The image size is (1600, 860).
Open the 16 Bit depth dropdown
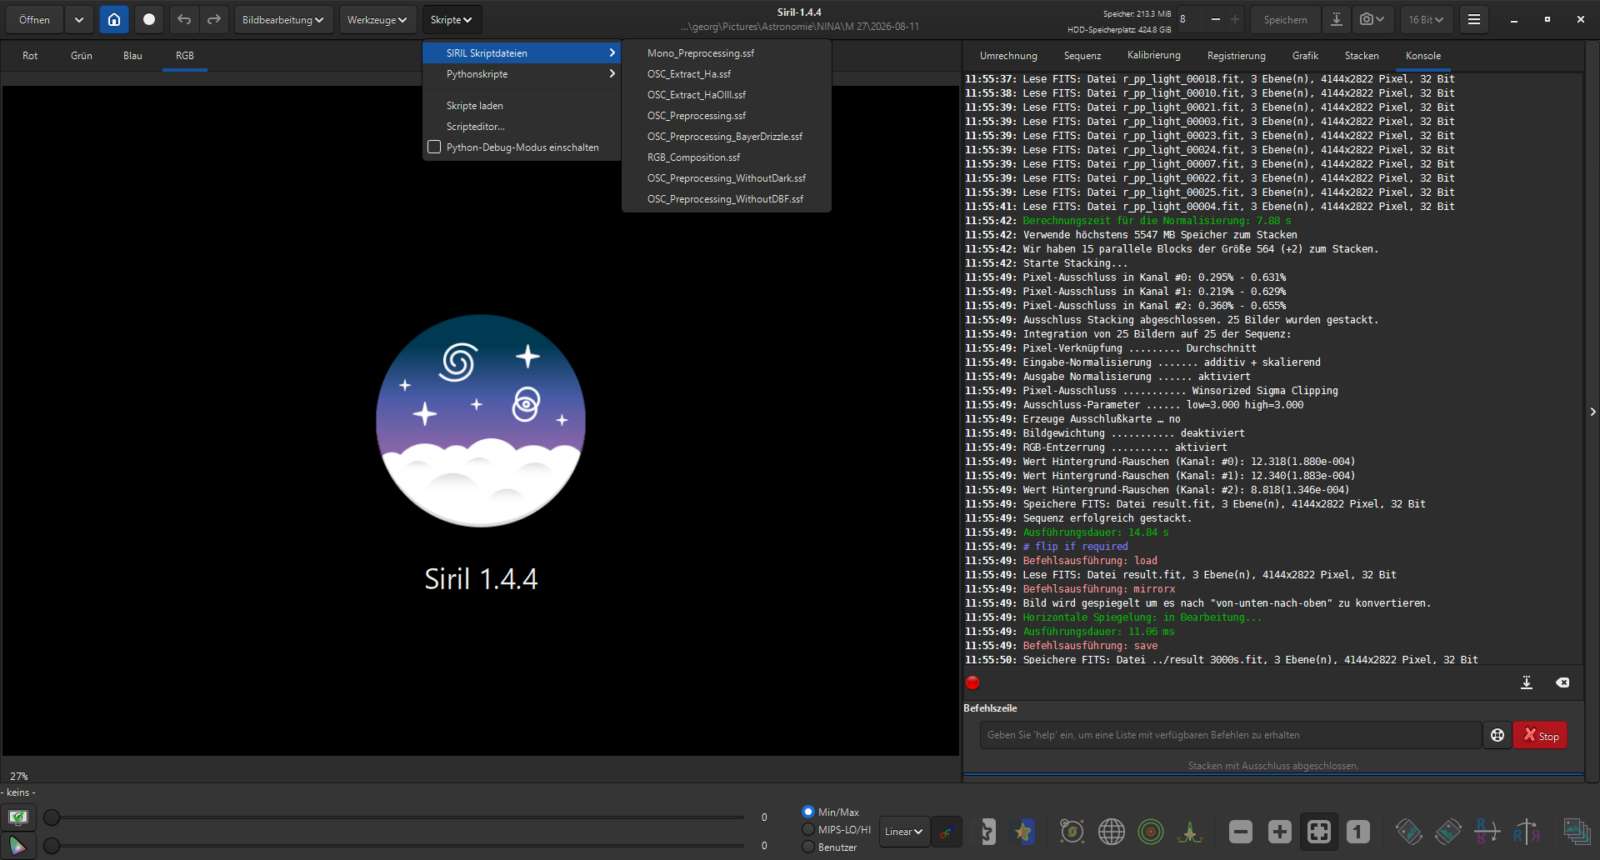1426,19
